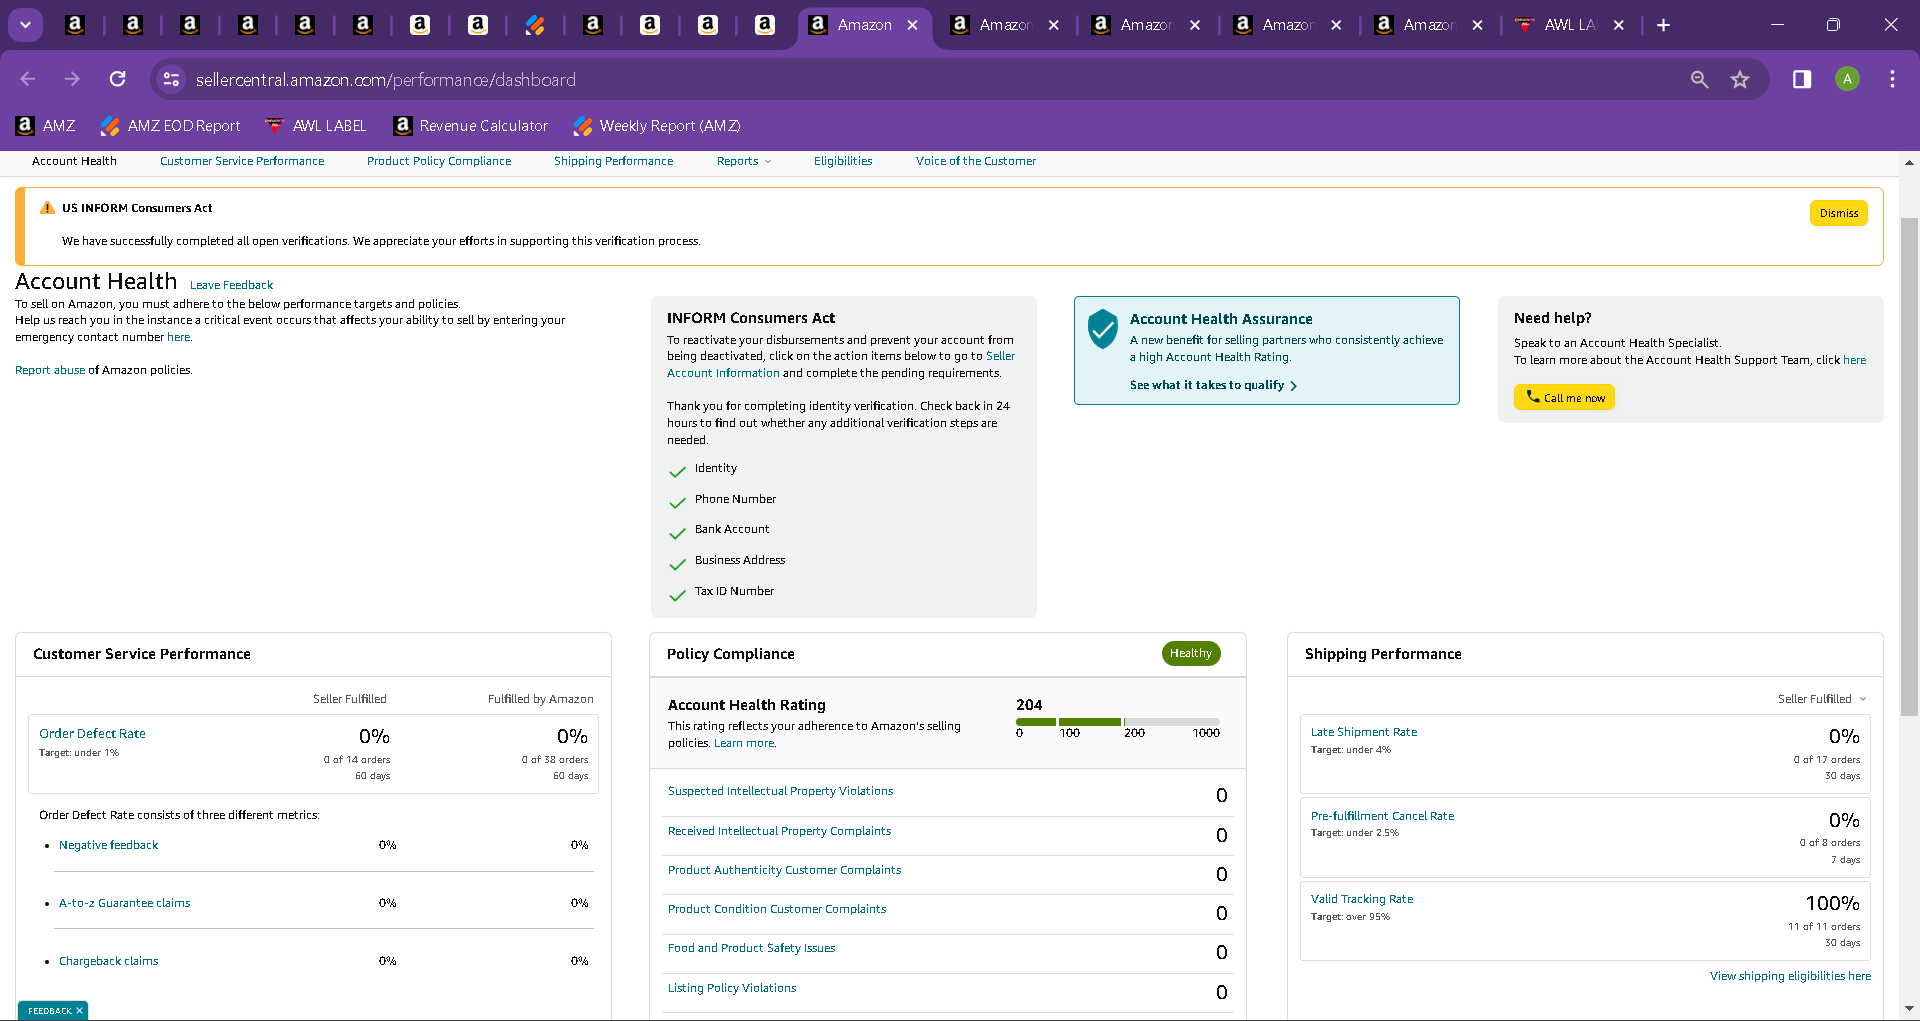1920x1021 pixels.
Task: Open Product Policy Compliance tab
Action: (439, 161)
